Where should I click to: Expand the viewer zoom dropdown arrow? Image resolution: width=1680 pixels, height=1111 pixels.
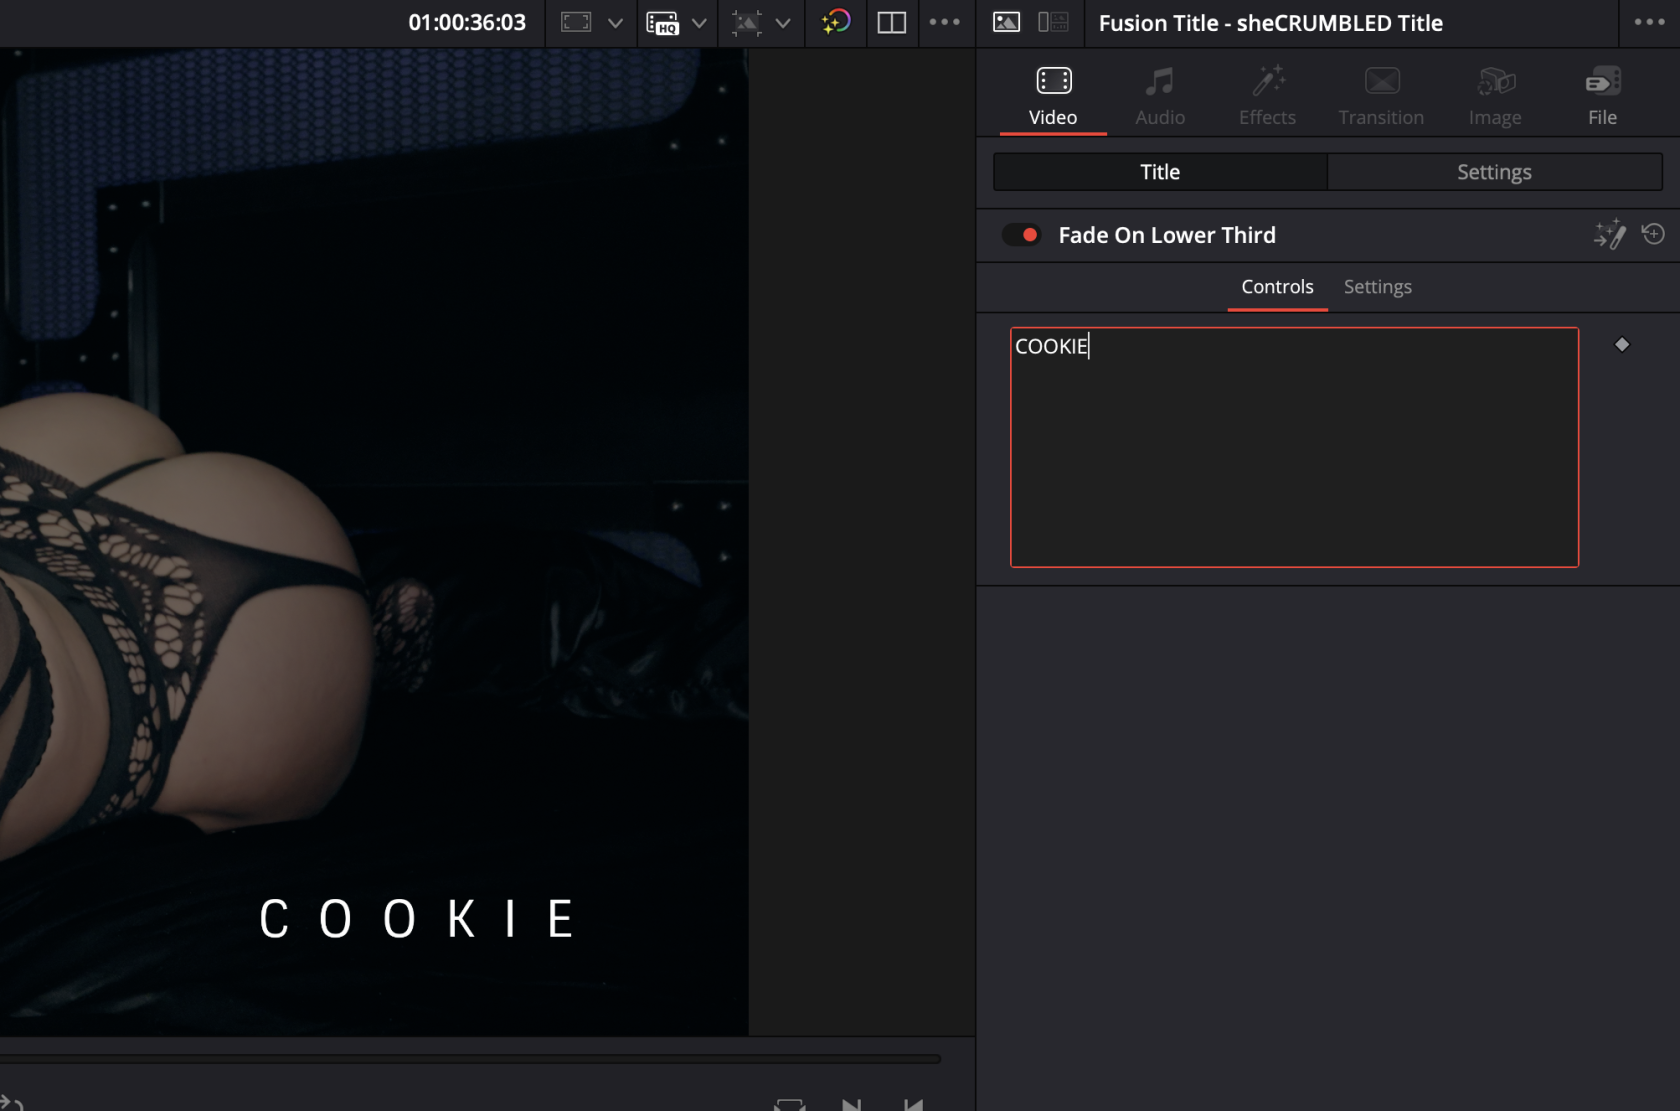[615, 22]
